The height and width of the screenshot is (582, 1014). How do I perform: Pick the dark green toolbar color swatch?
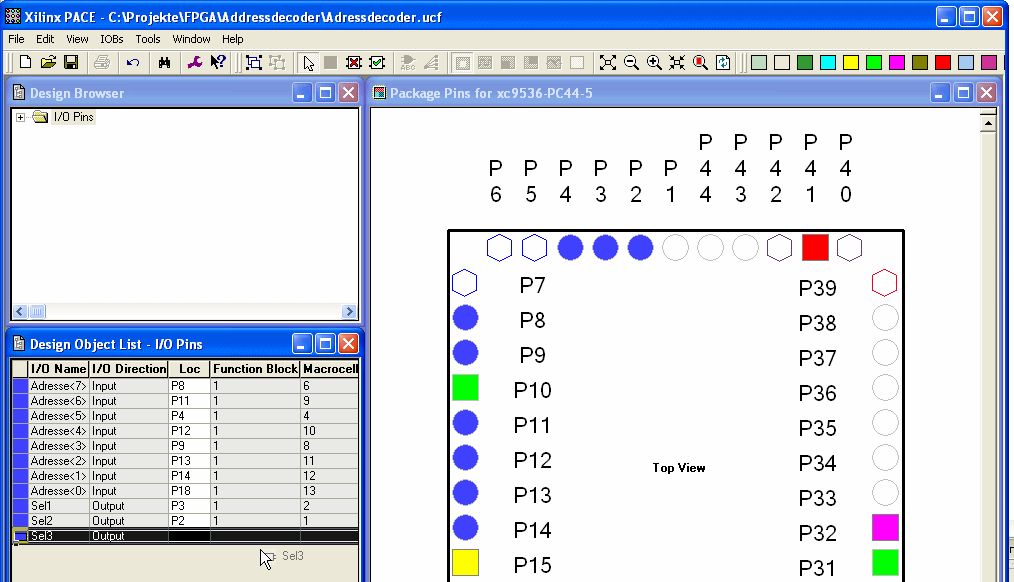click(x=805, y=62)
